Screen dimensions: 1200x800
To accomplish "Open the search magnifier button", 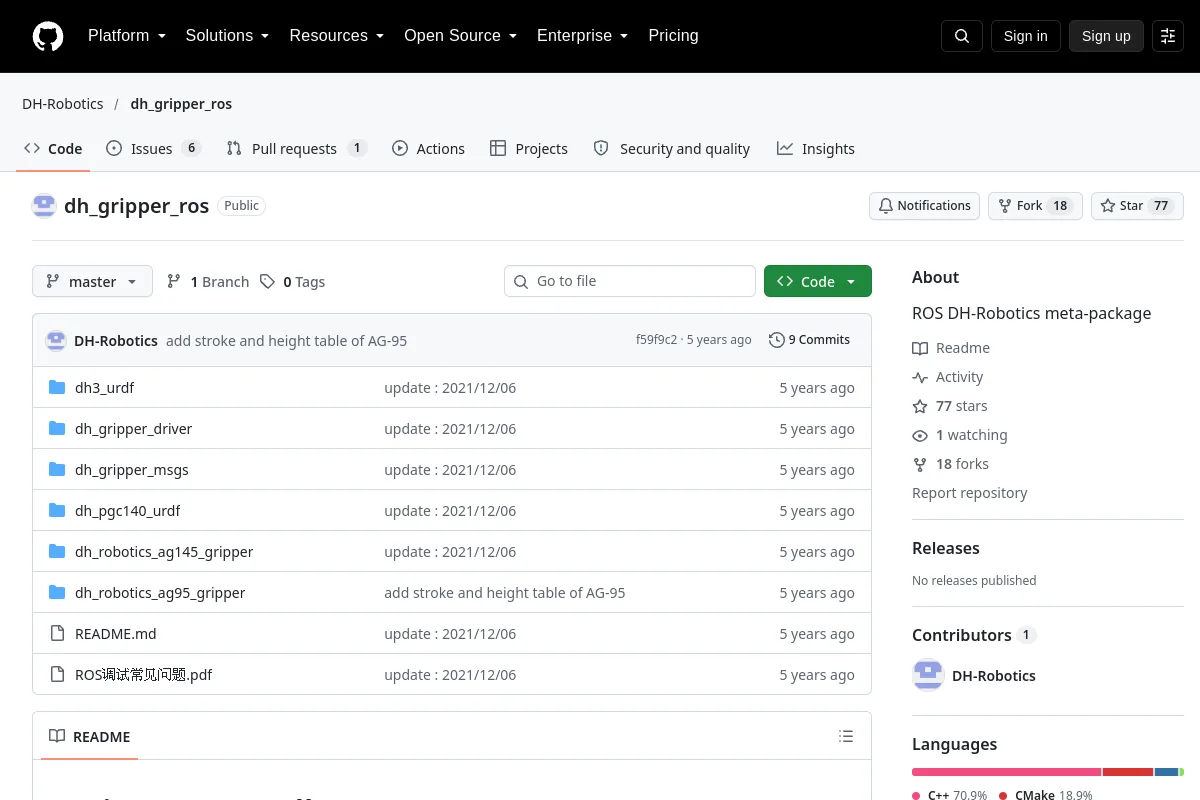I will [x=962, y=36].
